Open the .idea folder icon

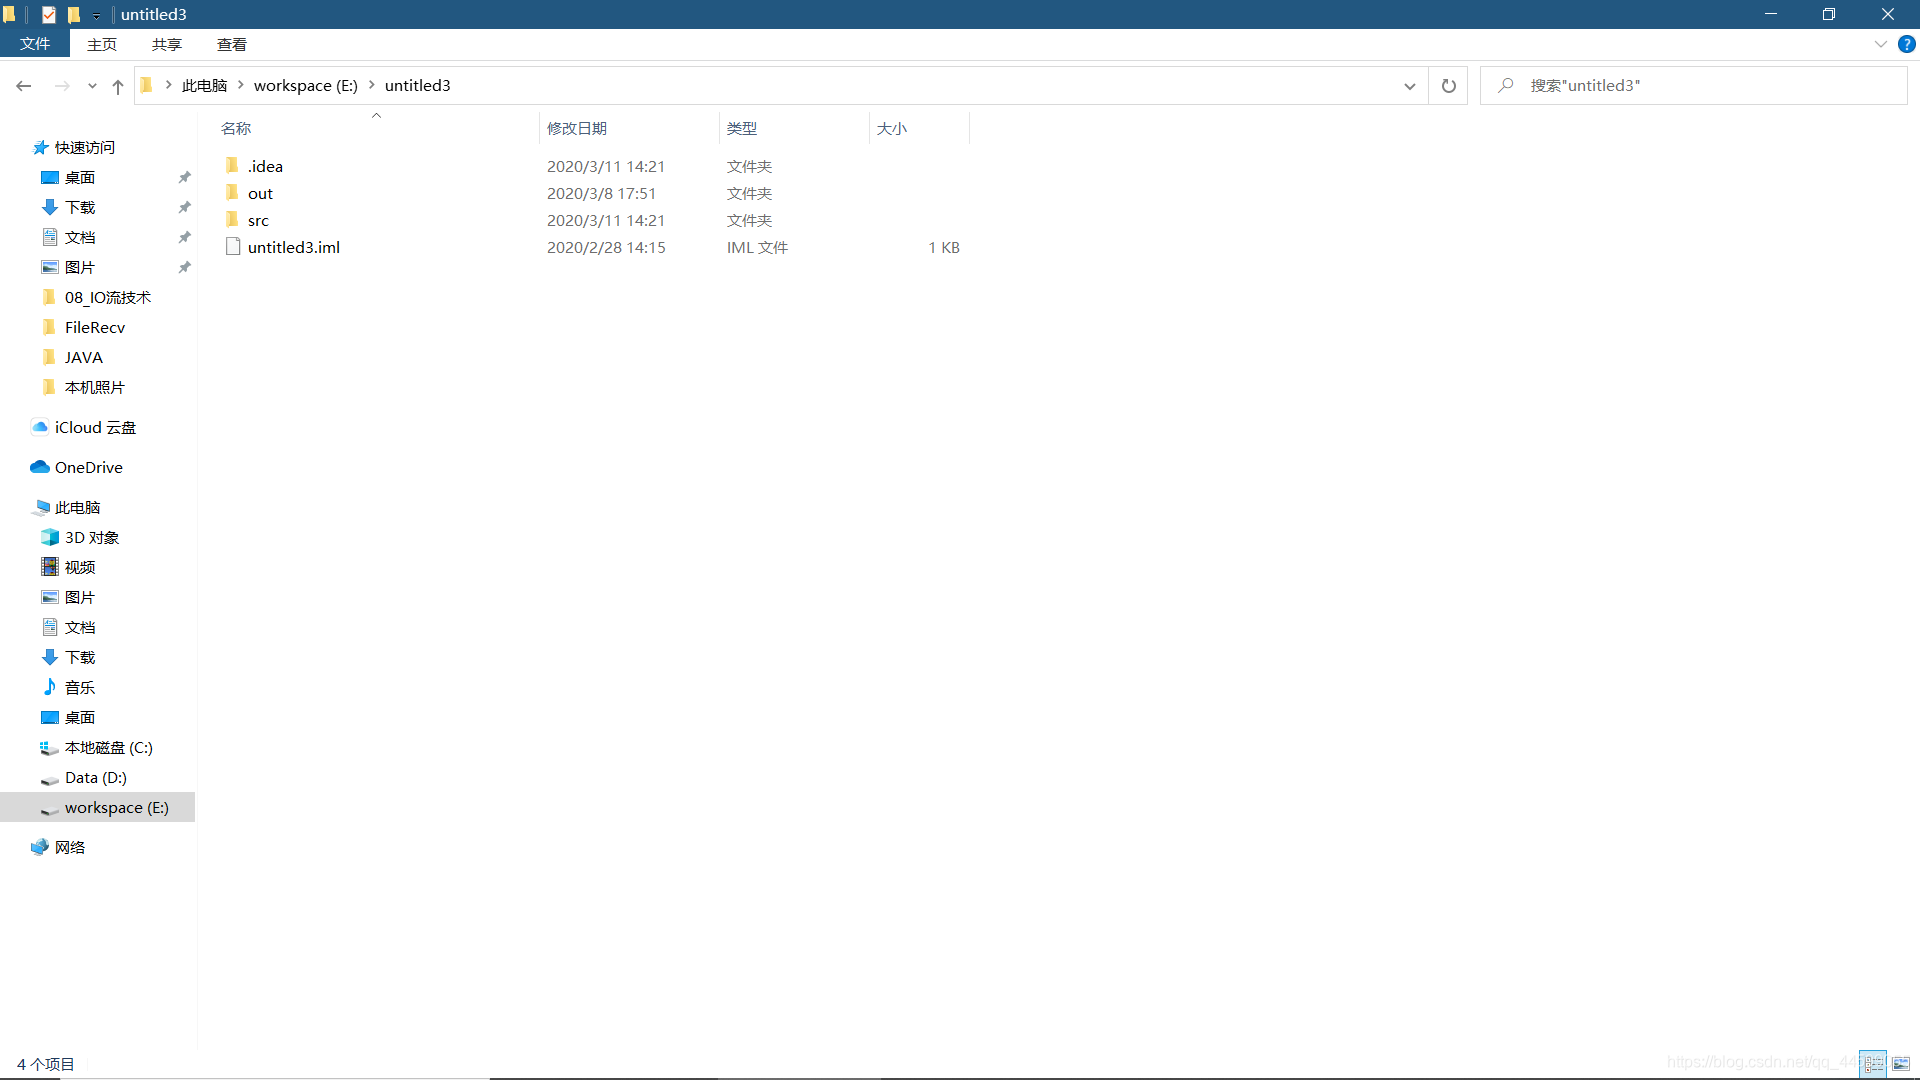tap(232, 166)
